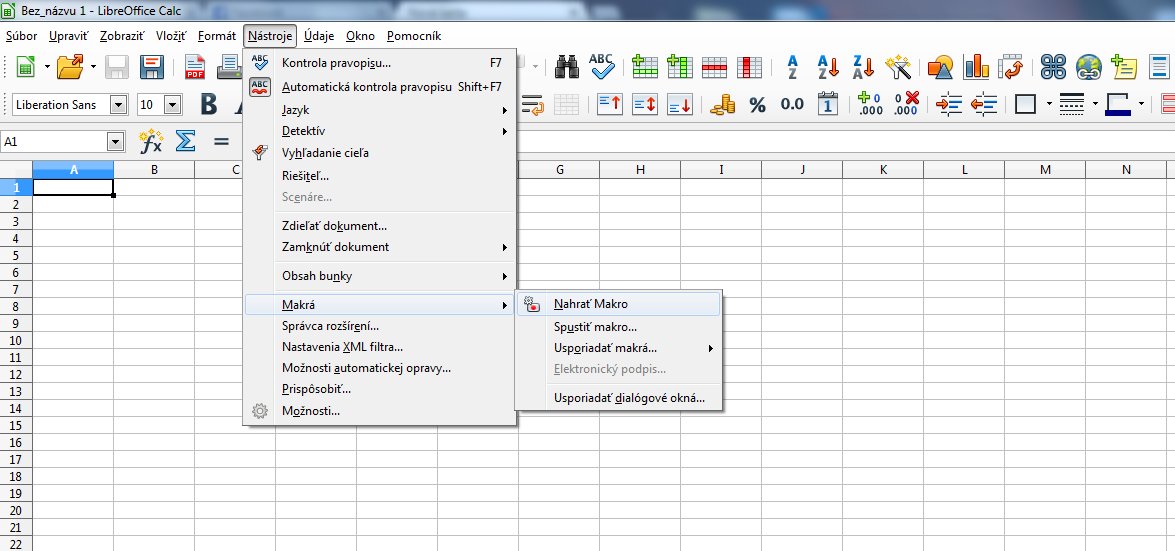Select Nahrať Makro from the submenu
The width and height of the screenshot is (1175, 551).
[618, 304]
